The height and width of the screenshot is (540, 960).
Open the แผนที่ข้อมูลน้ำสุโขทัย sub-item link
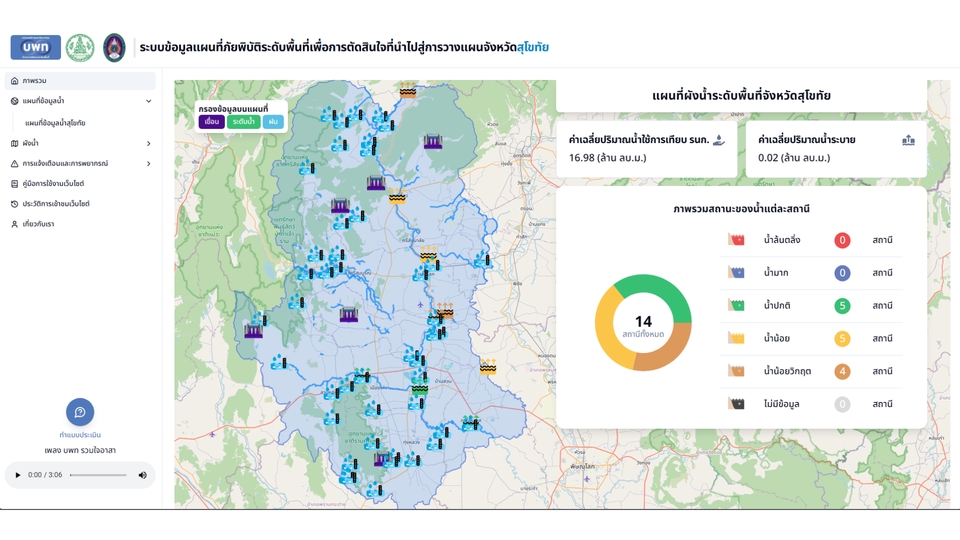click(55, 123)
